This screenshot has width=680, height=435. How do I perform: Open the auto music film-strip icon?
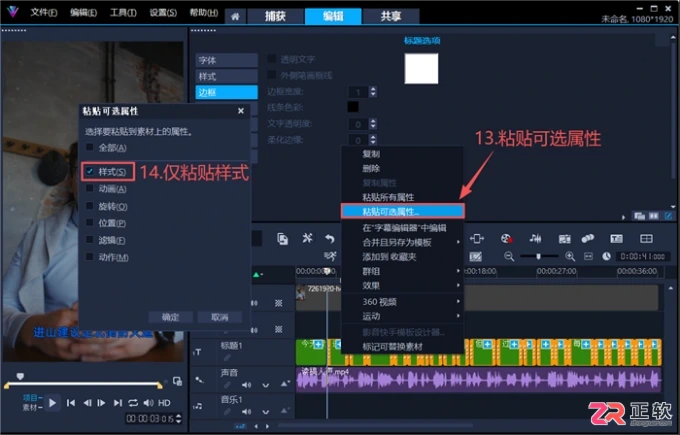click(x=564, y=239)
